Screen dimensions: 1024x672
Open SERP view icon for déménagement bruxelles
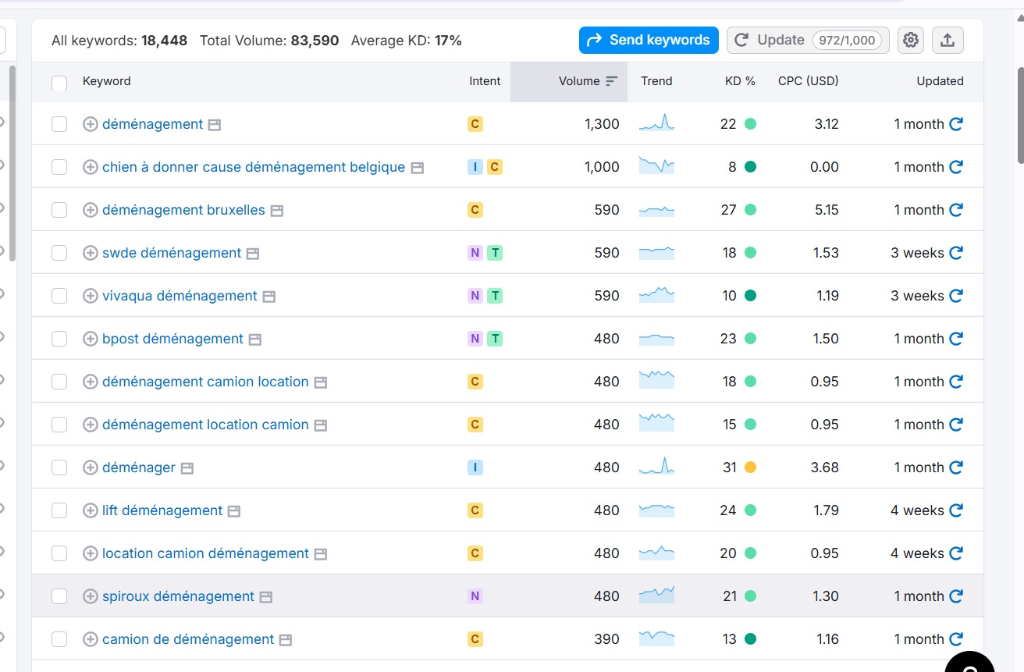[277, 211]
